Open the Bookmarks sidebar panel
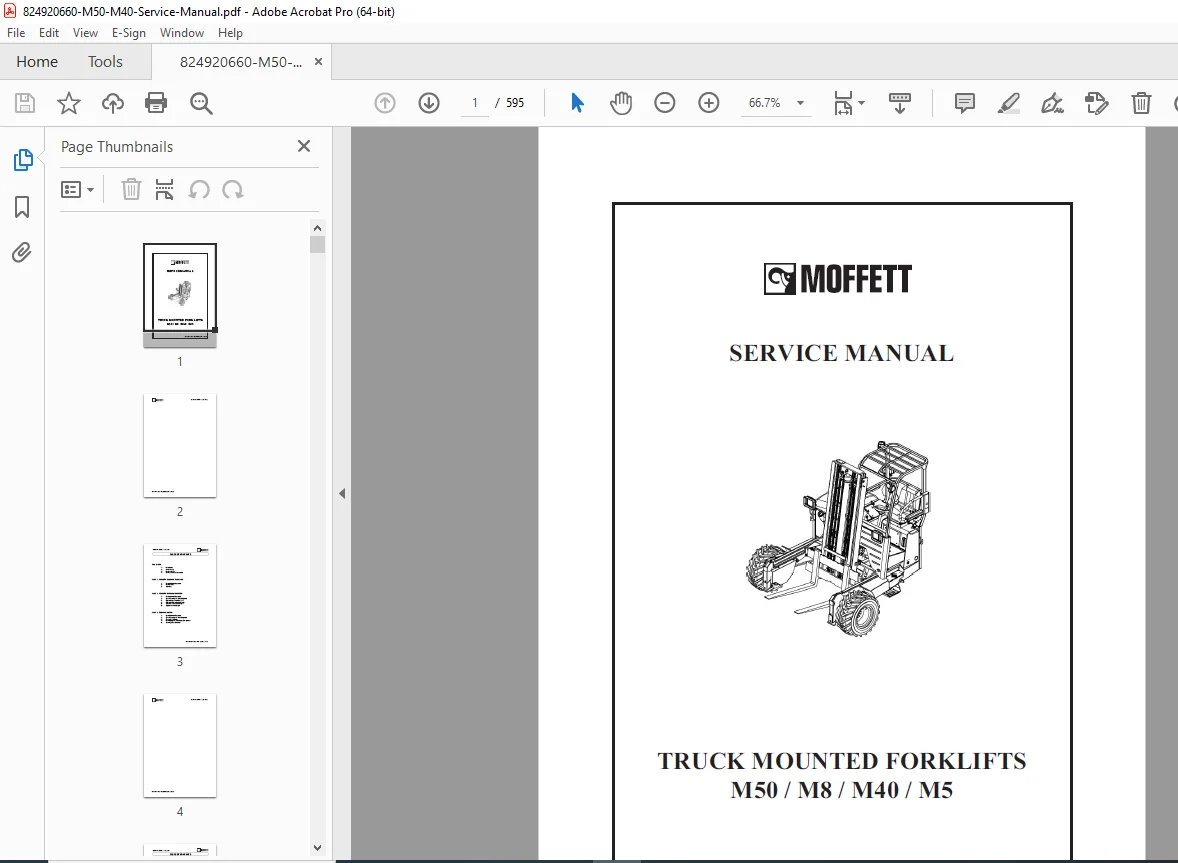 click(22, 207)
